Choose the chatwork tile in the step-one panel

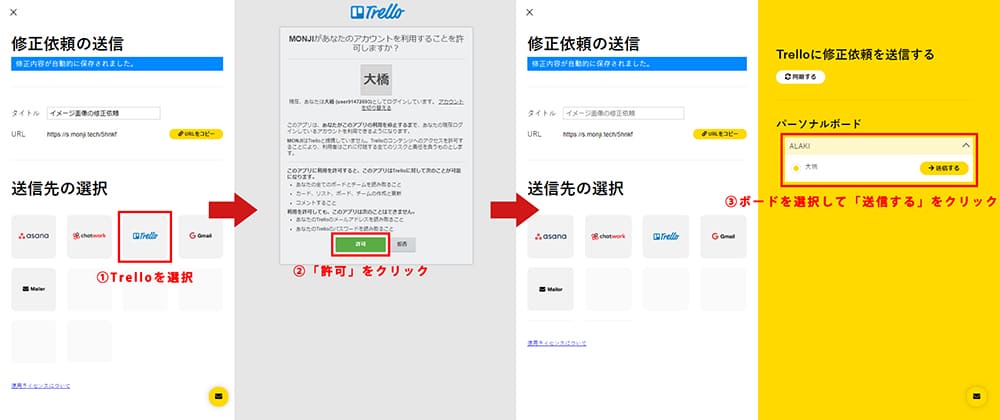pyautogui.click(x=89, y=236)
